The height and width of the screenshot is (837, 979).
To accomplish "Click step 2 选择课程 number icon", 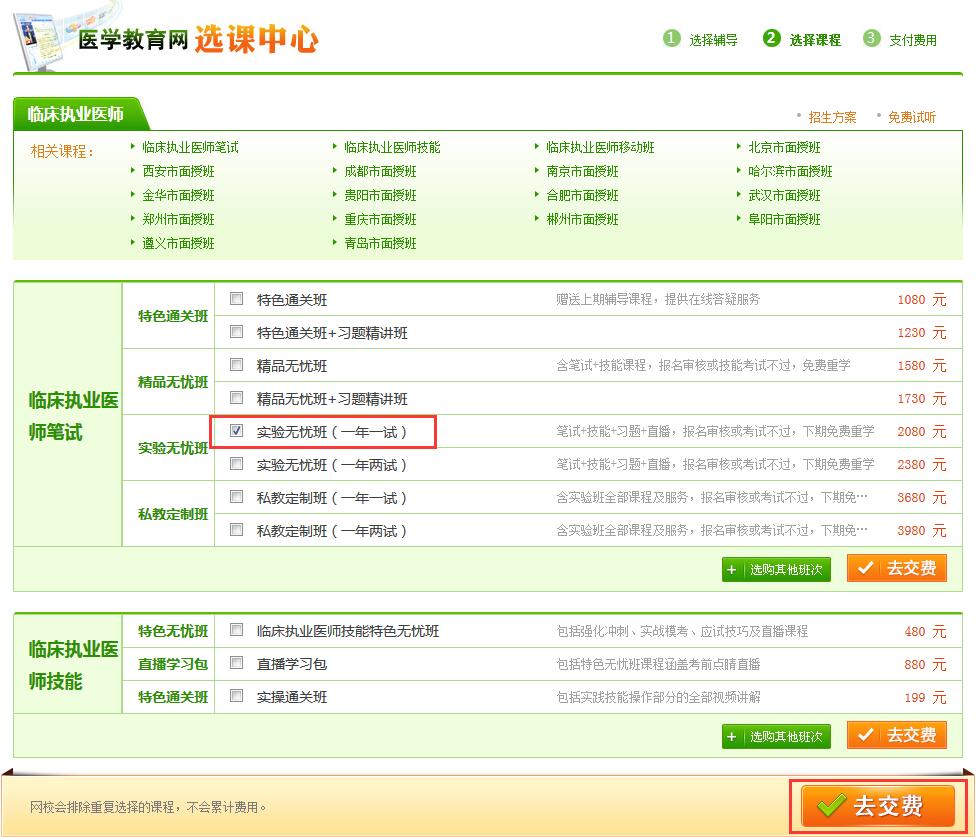I will tap(771, 39).
